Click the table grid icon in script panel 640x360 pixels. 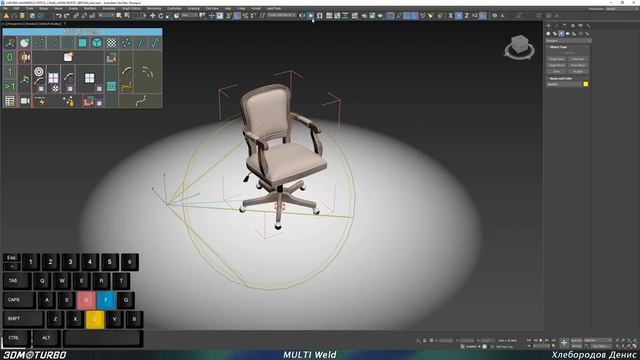pos(10,101)
